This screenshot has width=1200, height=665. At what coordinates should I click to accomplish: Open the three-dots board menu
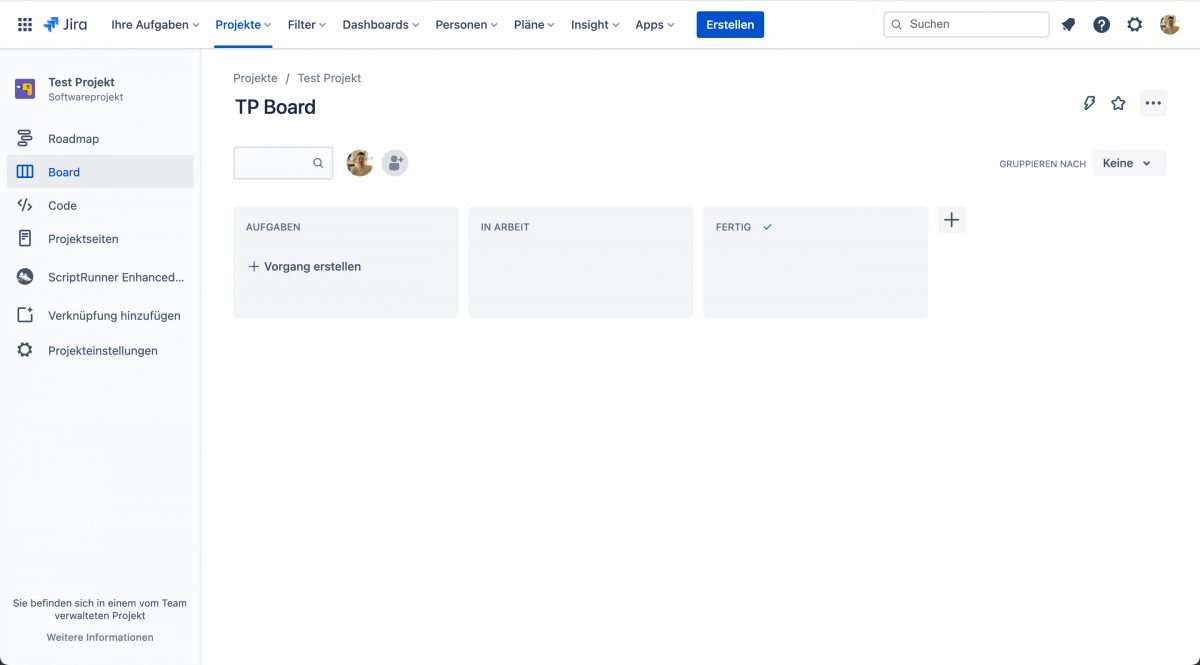coord(1153,103)
